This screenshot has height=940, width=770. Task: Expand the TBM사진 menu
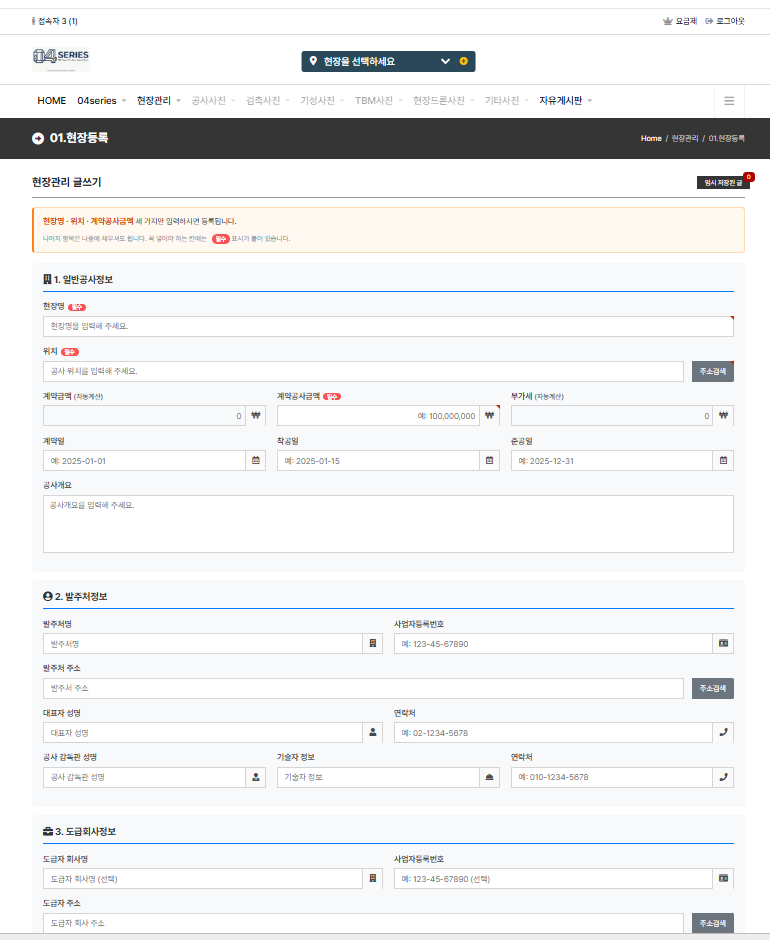tap(378, 101)
